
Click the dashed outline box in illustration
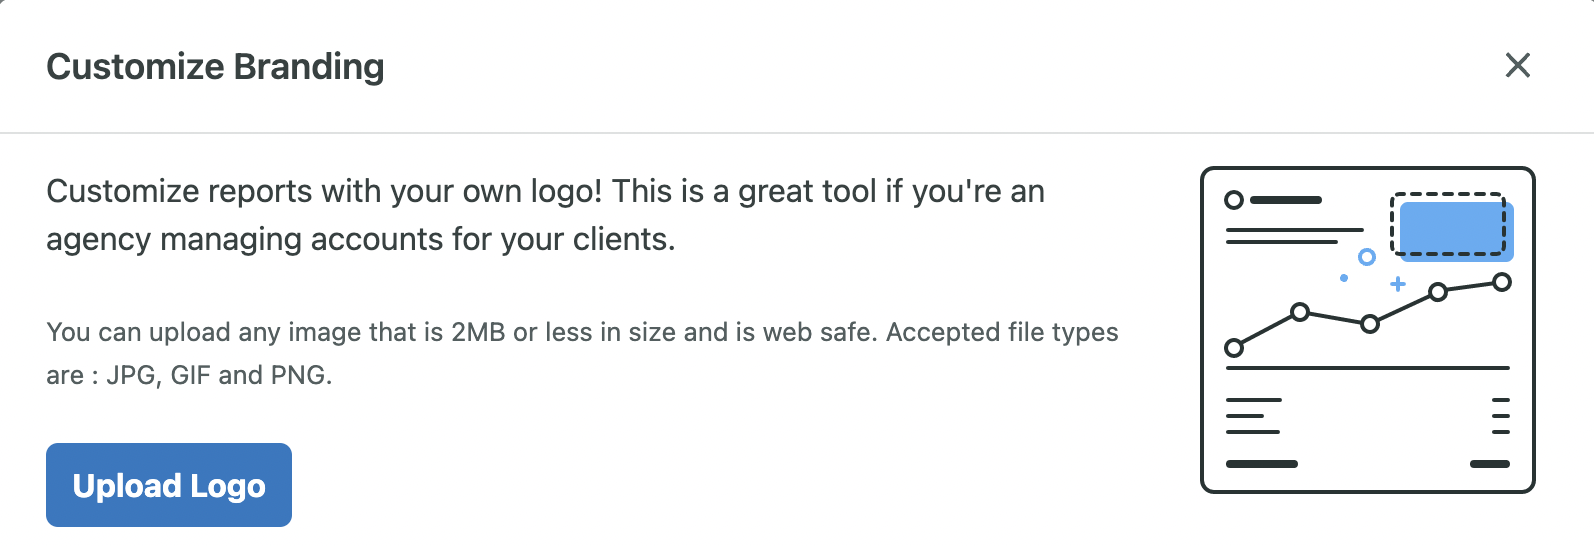click(x=1447, y=224)
